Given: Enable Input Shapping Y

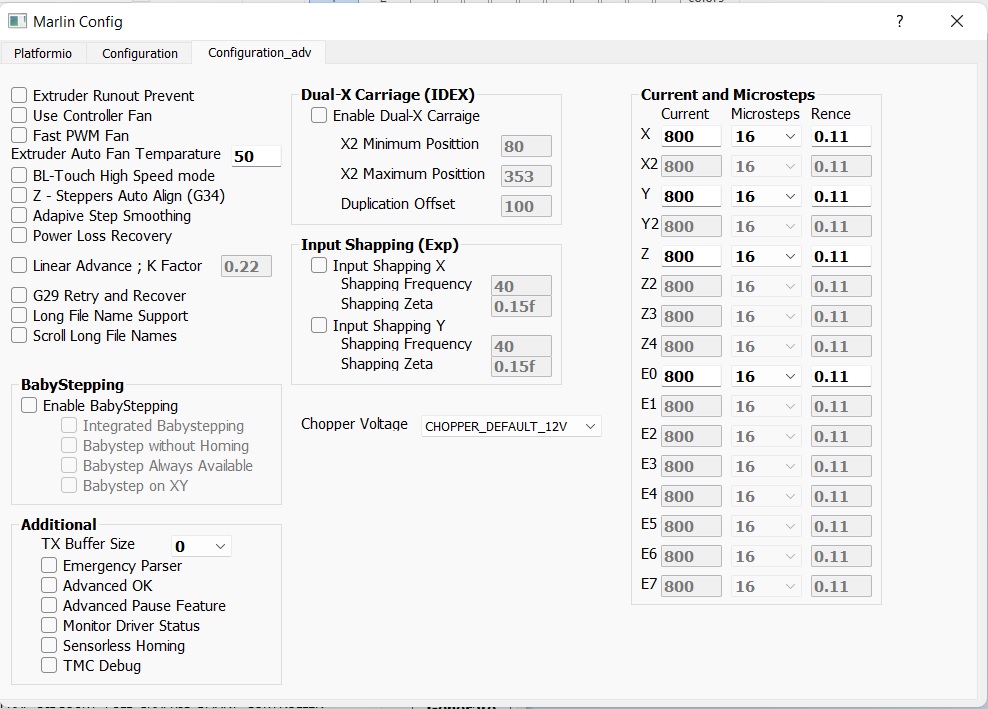Looking at the screenshot, I should [x=317, y=325].
